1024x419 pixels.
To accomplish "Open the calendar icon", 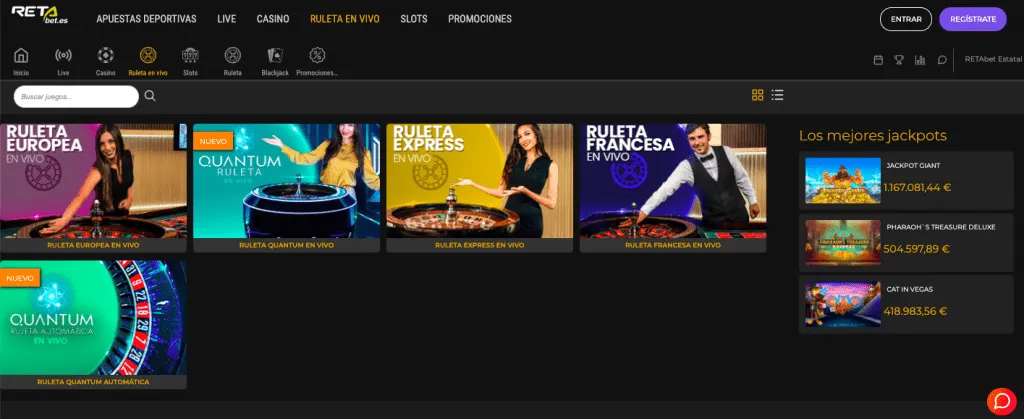I will point(878,60).
